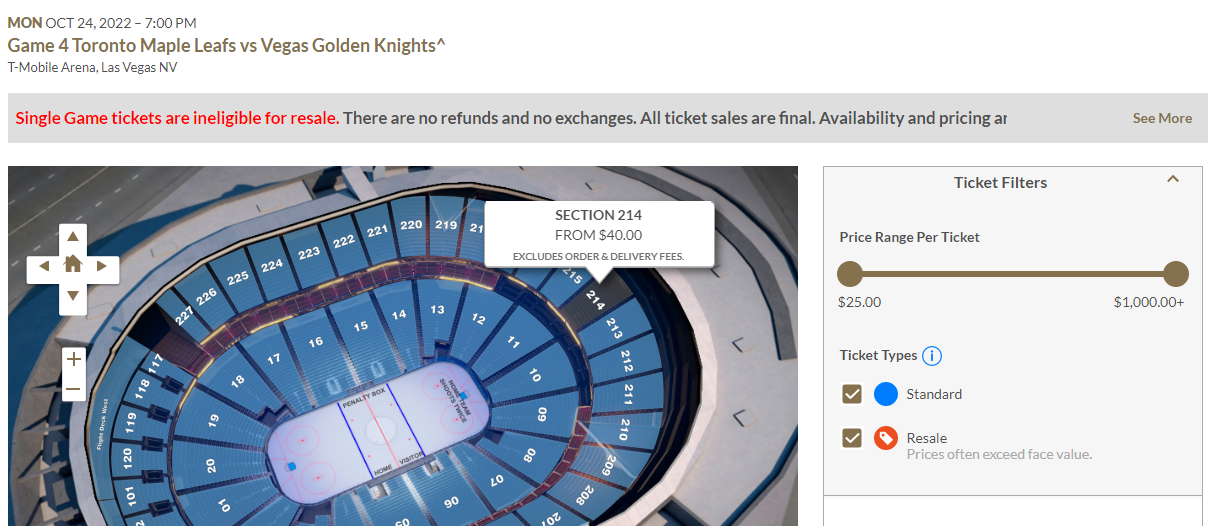Pan the seat map down
Viewport: 1217px width, 526px height.
click(x=73, y=296)
